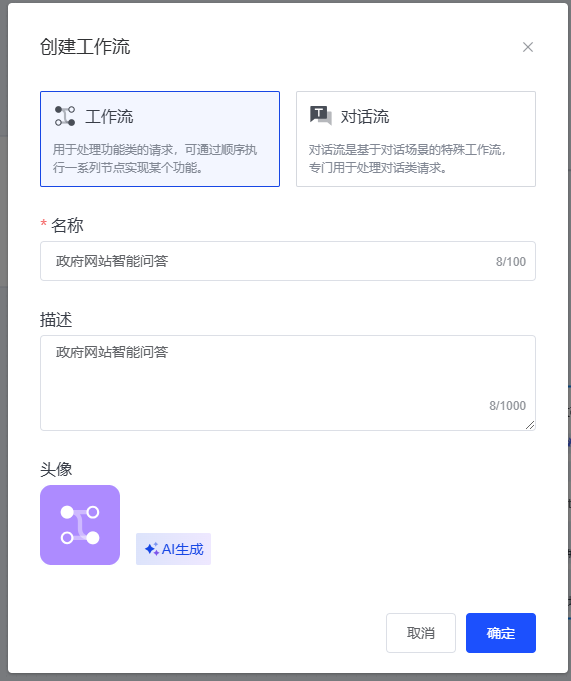
Task: Select the 对话流 type card
Action: point(416,139)
